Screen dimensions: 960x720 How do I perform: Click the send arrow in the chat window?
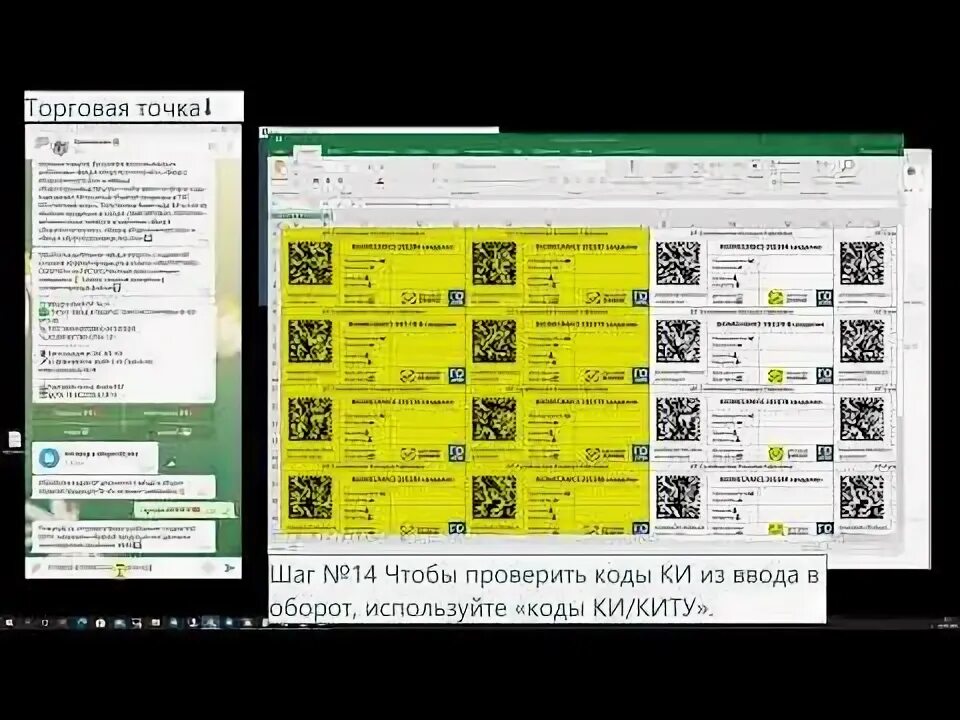pos(230,568)
